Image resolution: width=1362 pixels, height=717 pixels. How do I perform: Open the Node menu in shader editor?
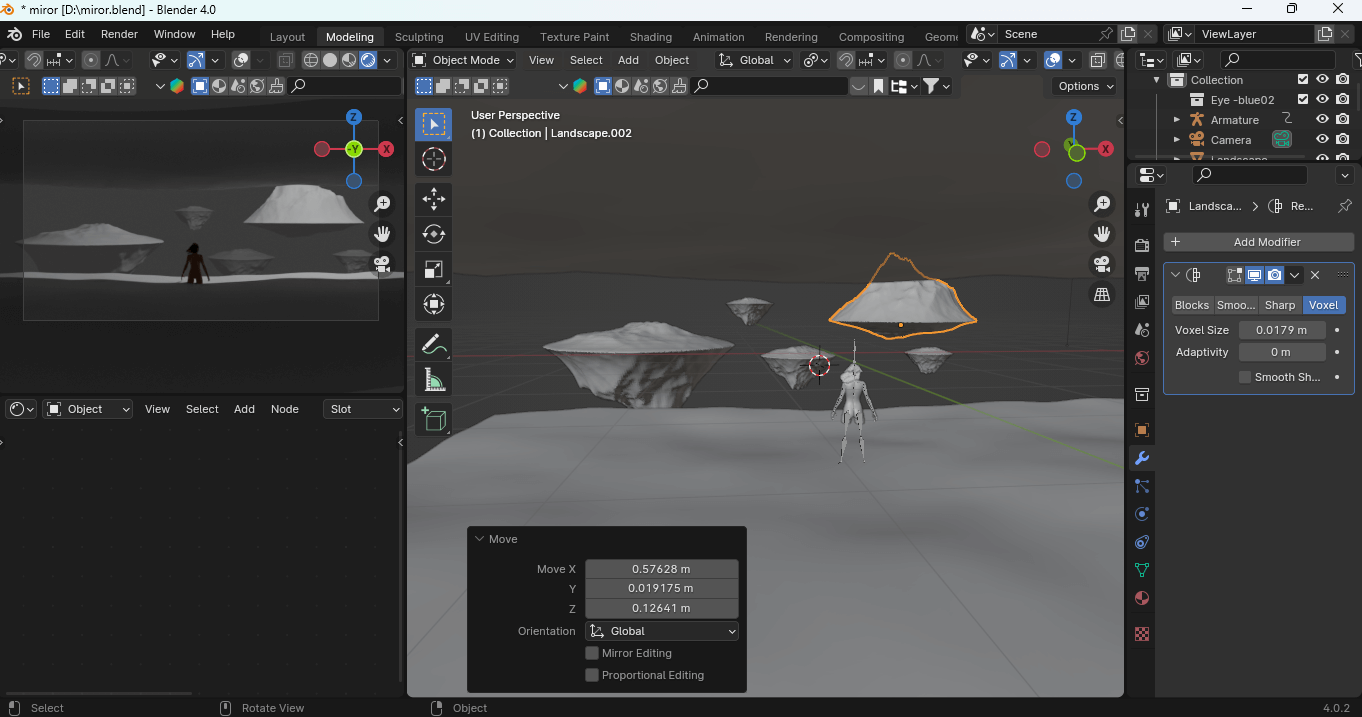[x=285, y=409]
